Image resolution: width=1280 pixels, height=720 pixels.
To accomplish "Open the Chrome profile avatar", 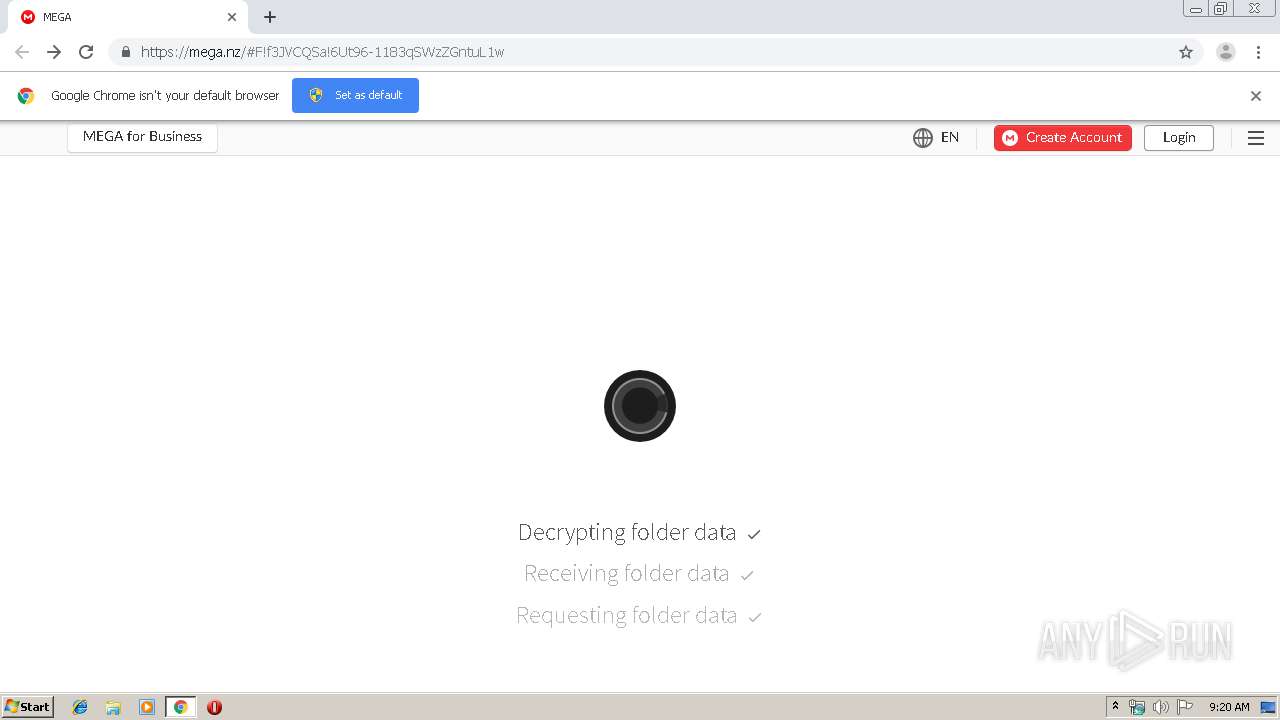I will 1226,52.
